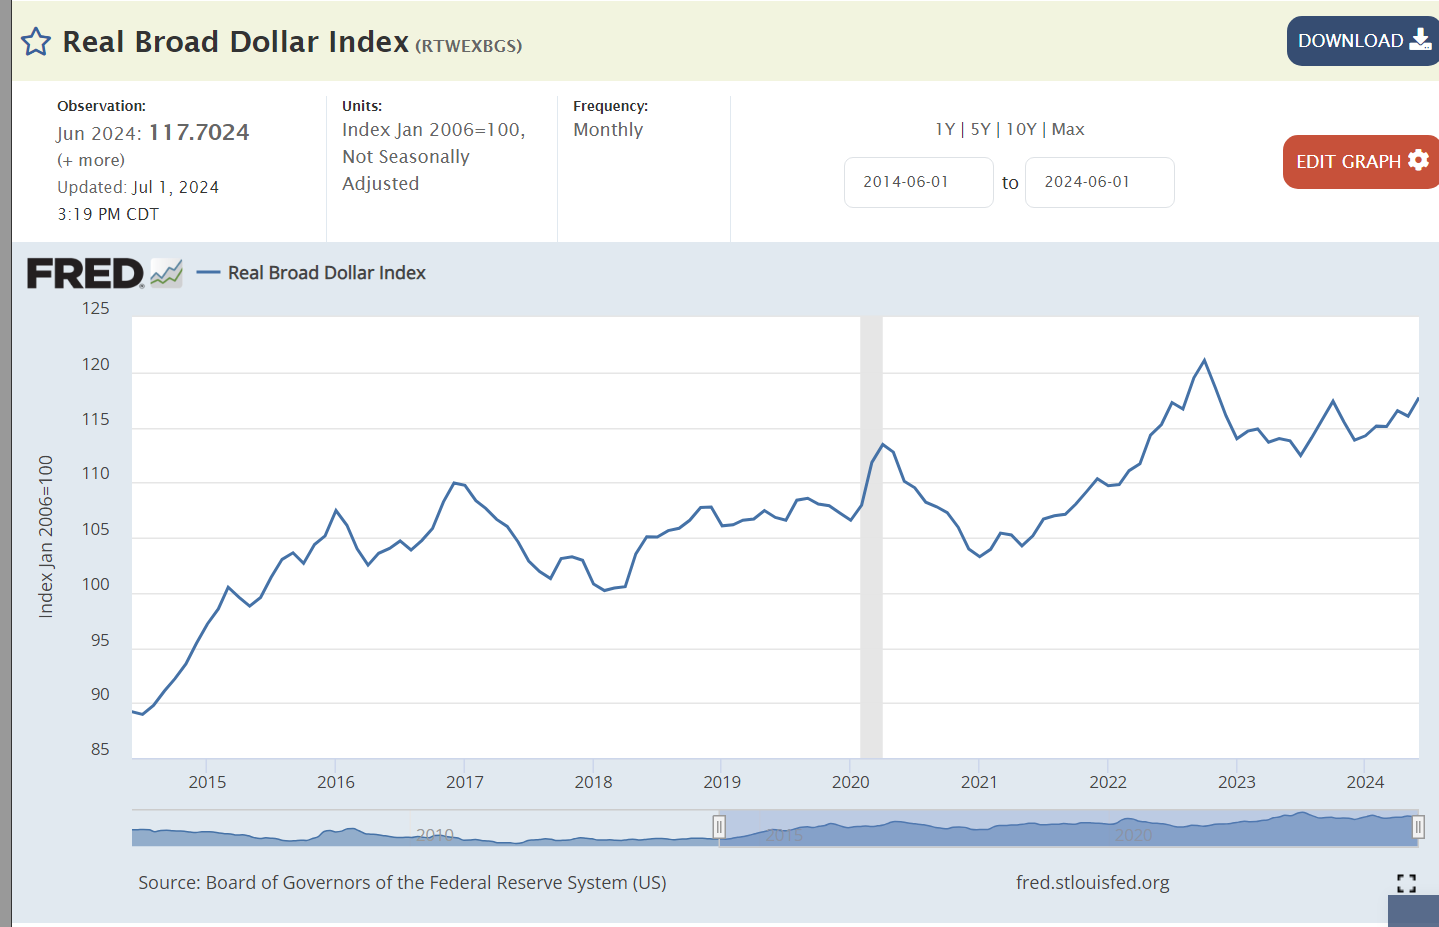Expand the (+ more) observations link

coord(91,160)
